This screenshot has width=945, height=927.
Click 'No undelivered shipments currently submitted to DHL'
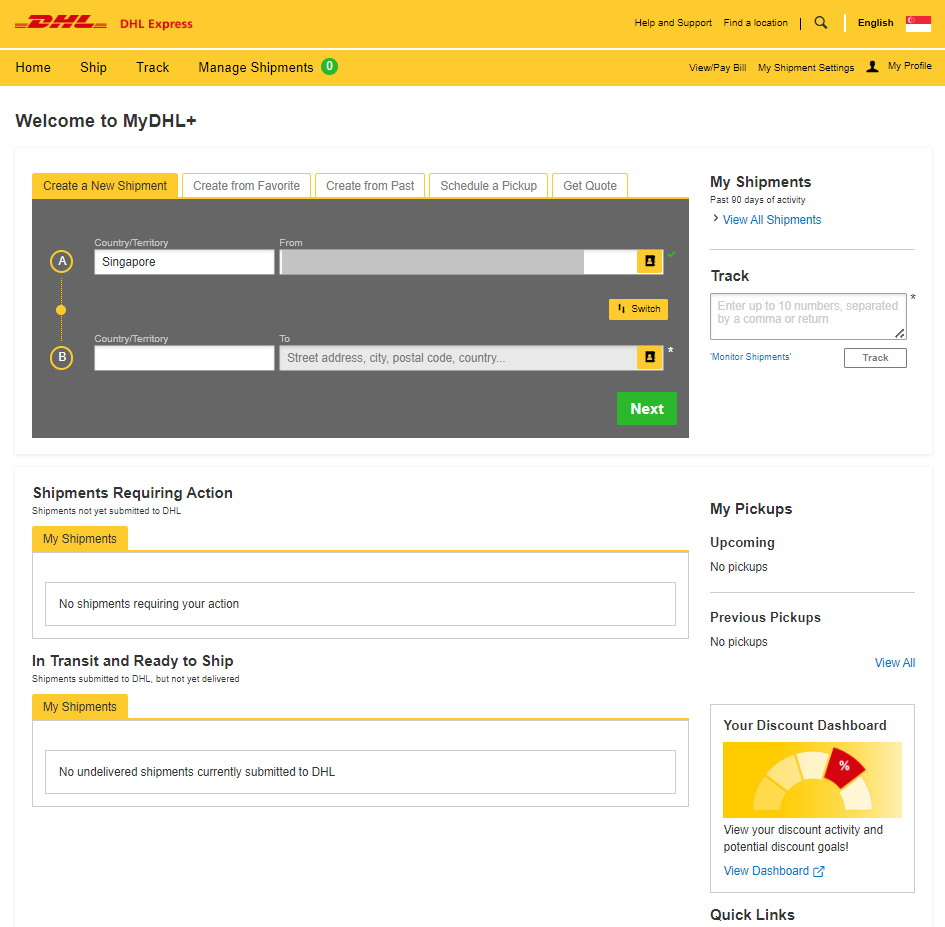point(197,772)
